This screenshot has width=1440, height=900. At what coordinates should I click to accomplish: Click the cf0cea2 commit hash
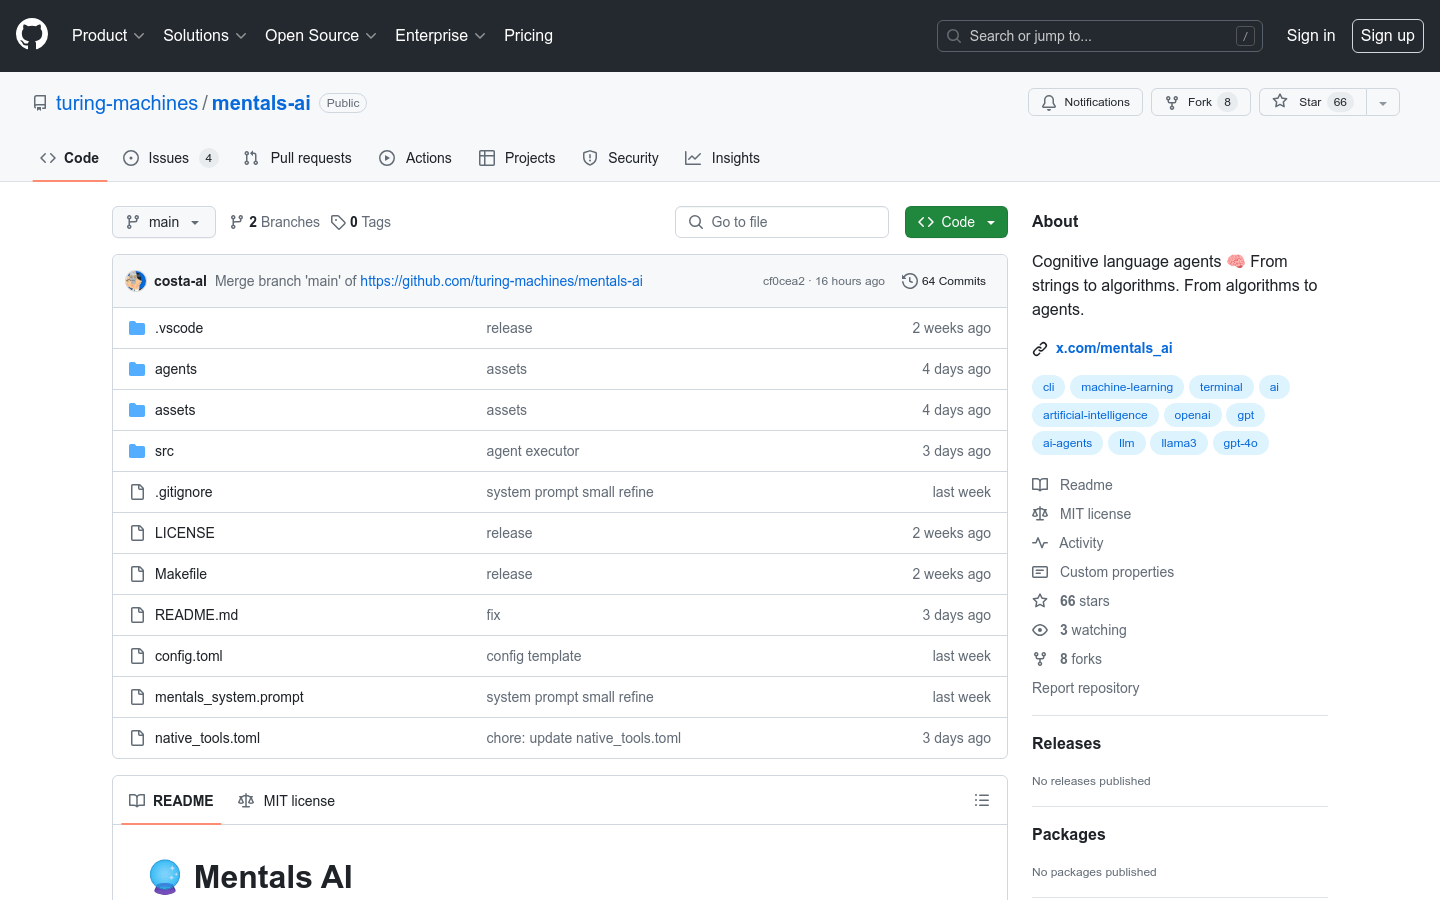pos(784,281)
